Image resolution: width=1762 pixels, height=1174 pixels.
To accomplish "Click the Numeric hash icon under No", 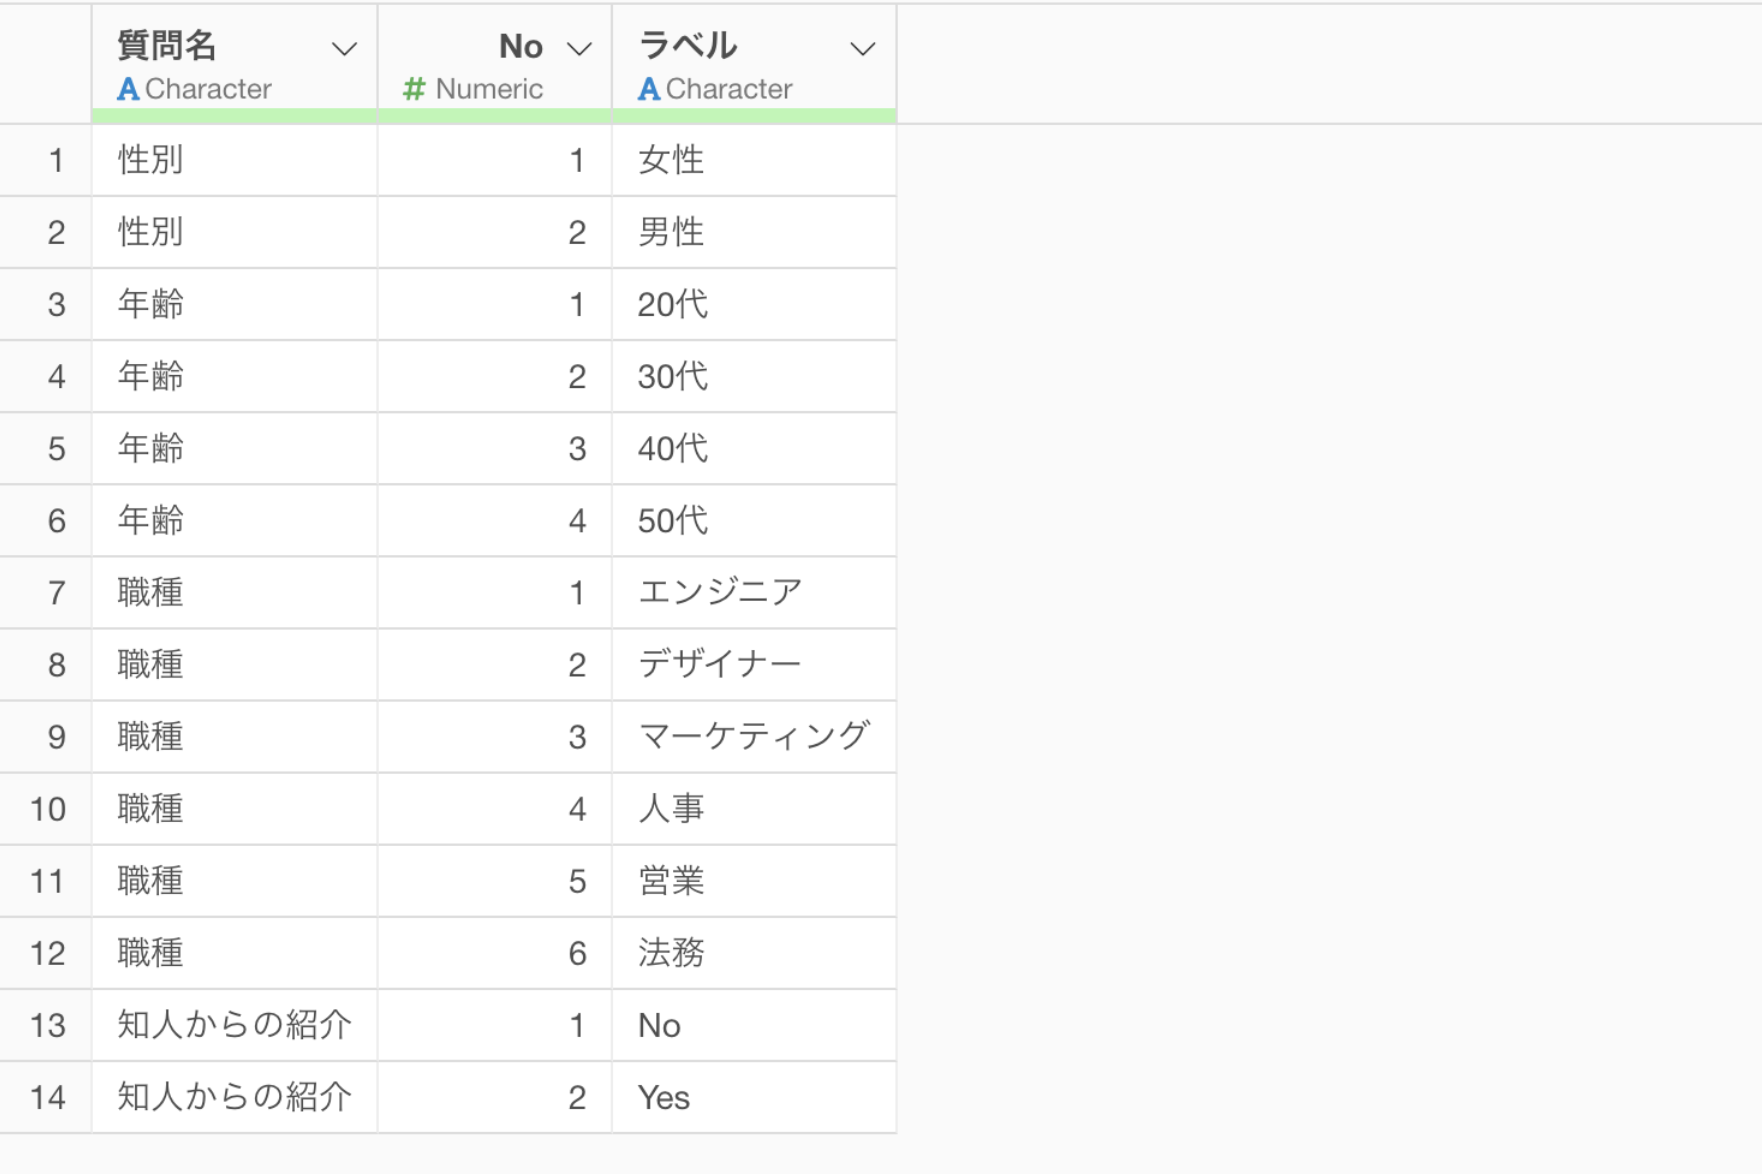I will pos(414,89).
